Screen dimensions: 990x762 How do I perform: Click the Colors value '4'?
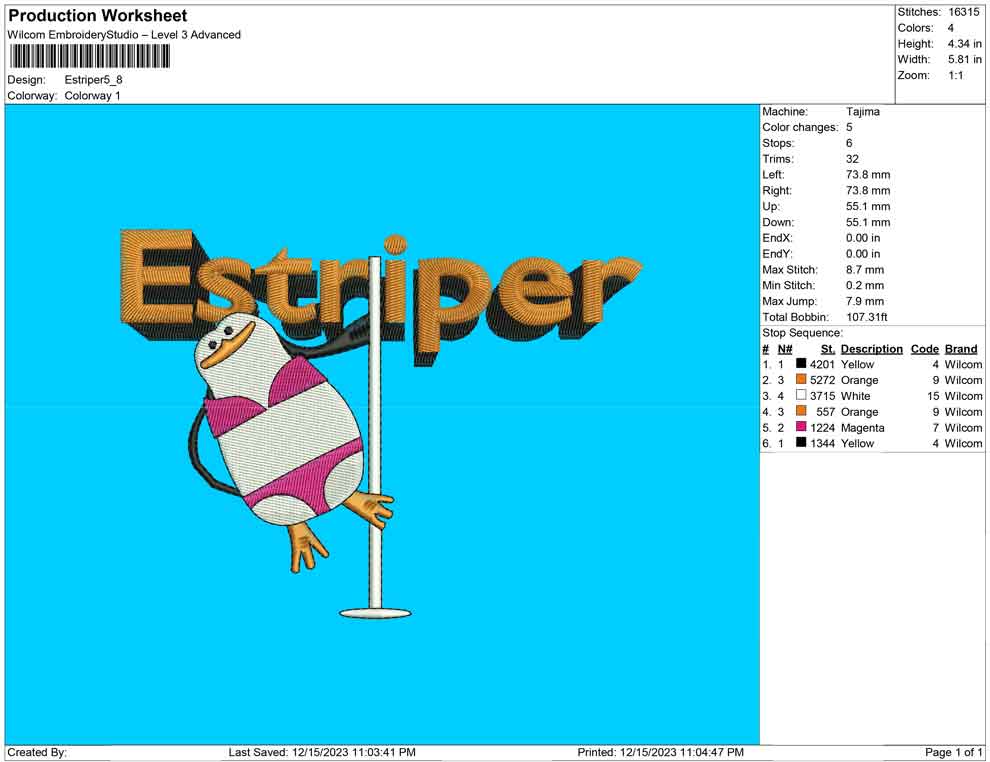[951, 28]
